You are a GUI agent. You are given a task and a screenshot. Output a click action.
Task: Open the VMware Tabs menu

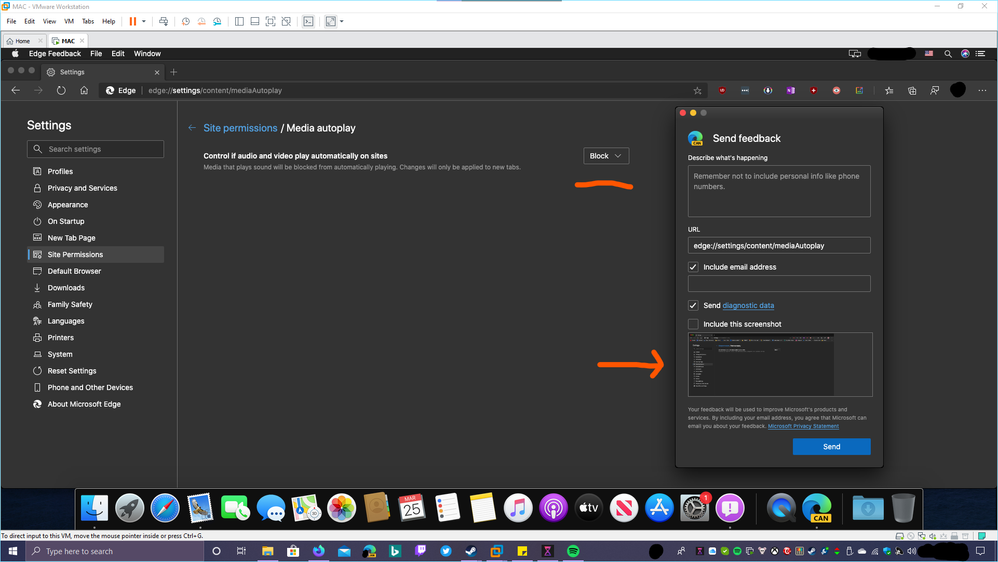[88, 21]
